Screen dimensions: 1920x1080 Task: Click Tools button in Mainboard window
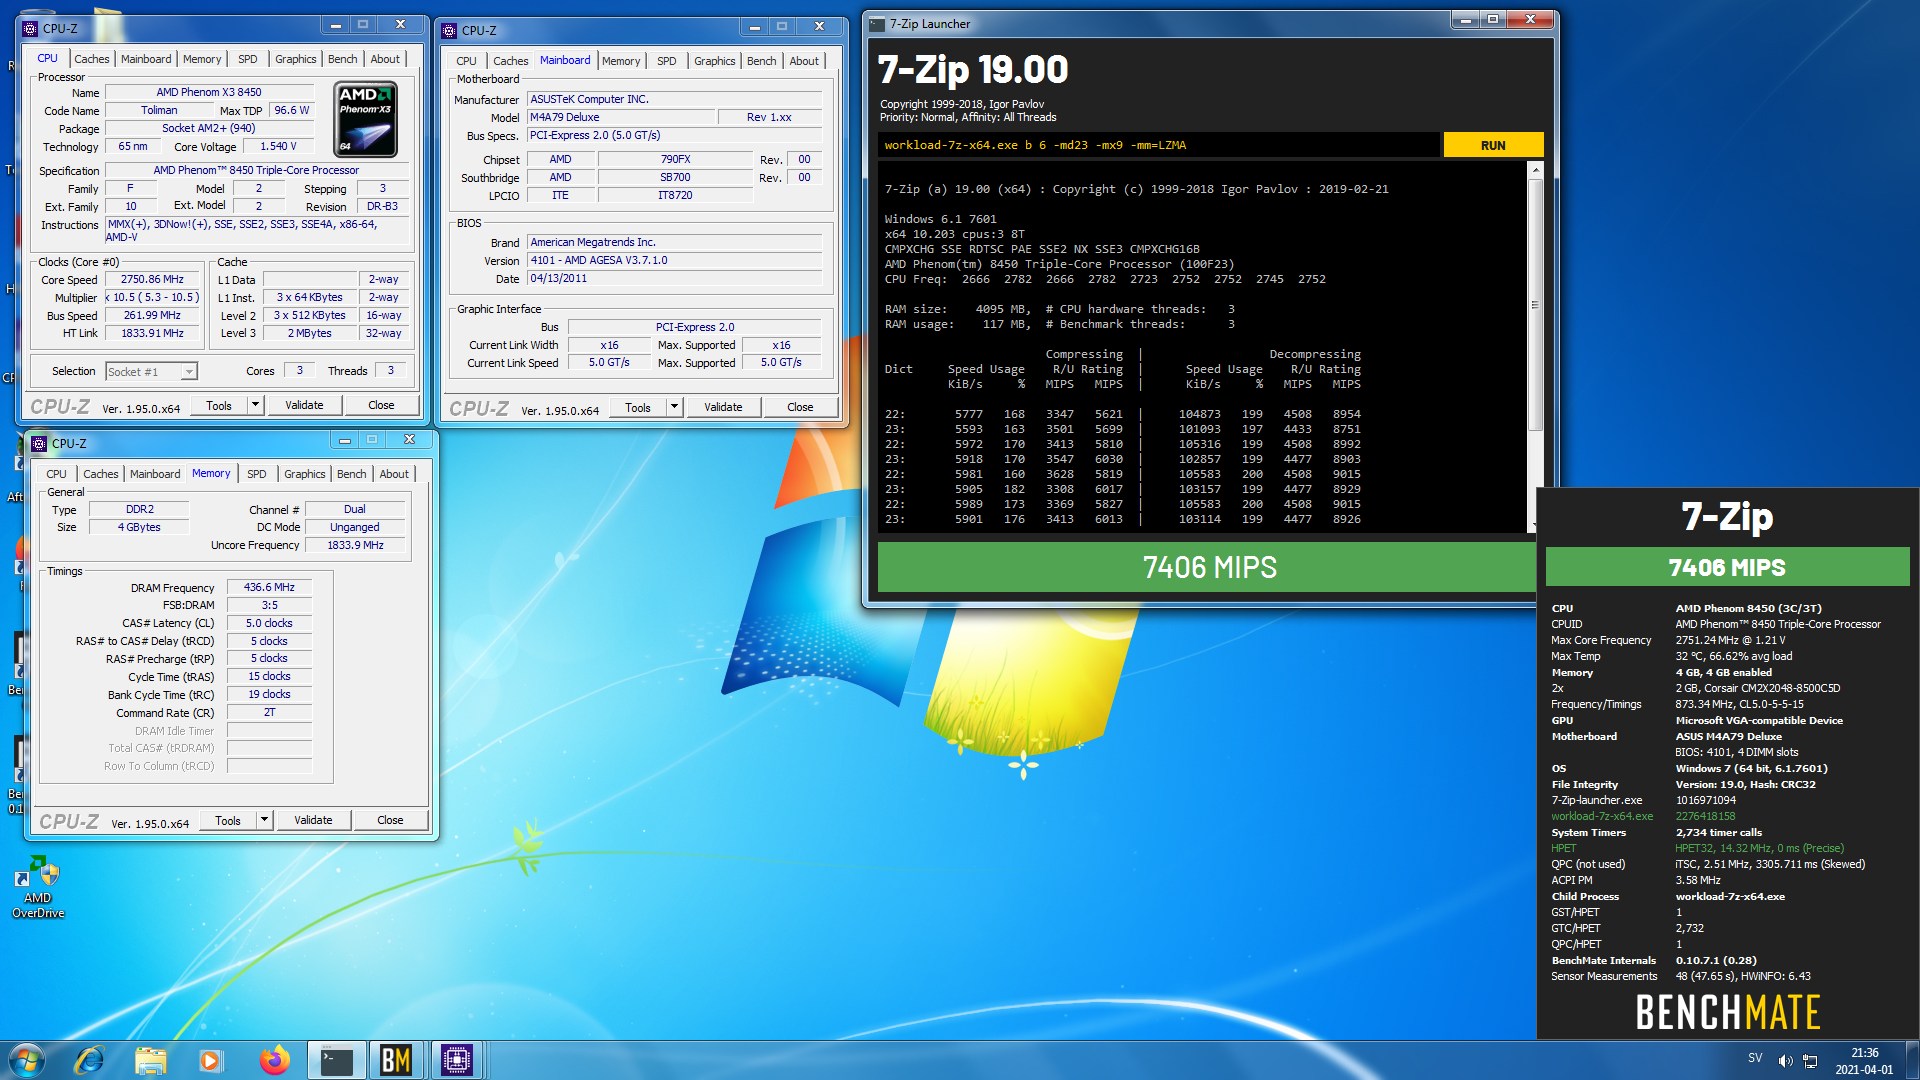click(638, 407)
